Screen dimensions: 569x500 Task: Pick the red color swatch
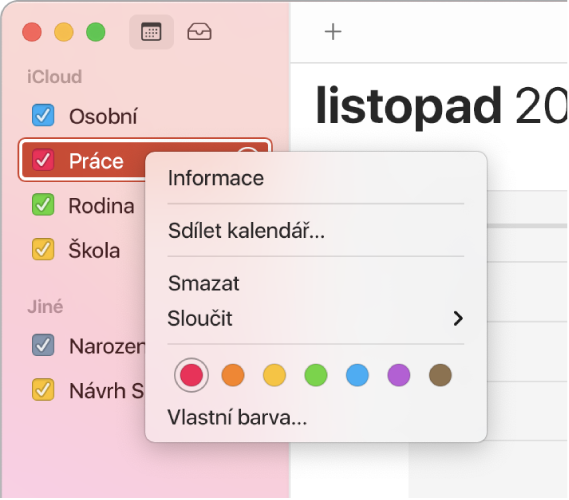pyautogui.click(x=191, y=375)
